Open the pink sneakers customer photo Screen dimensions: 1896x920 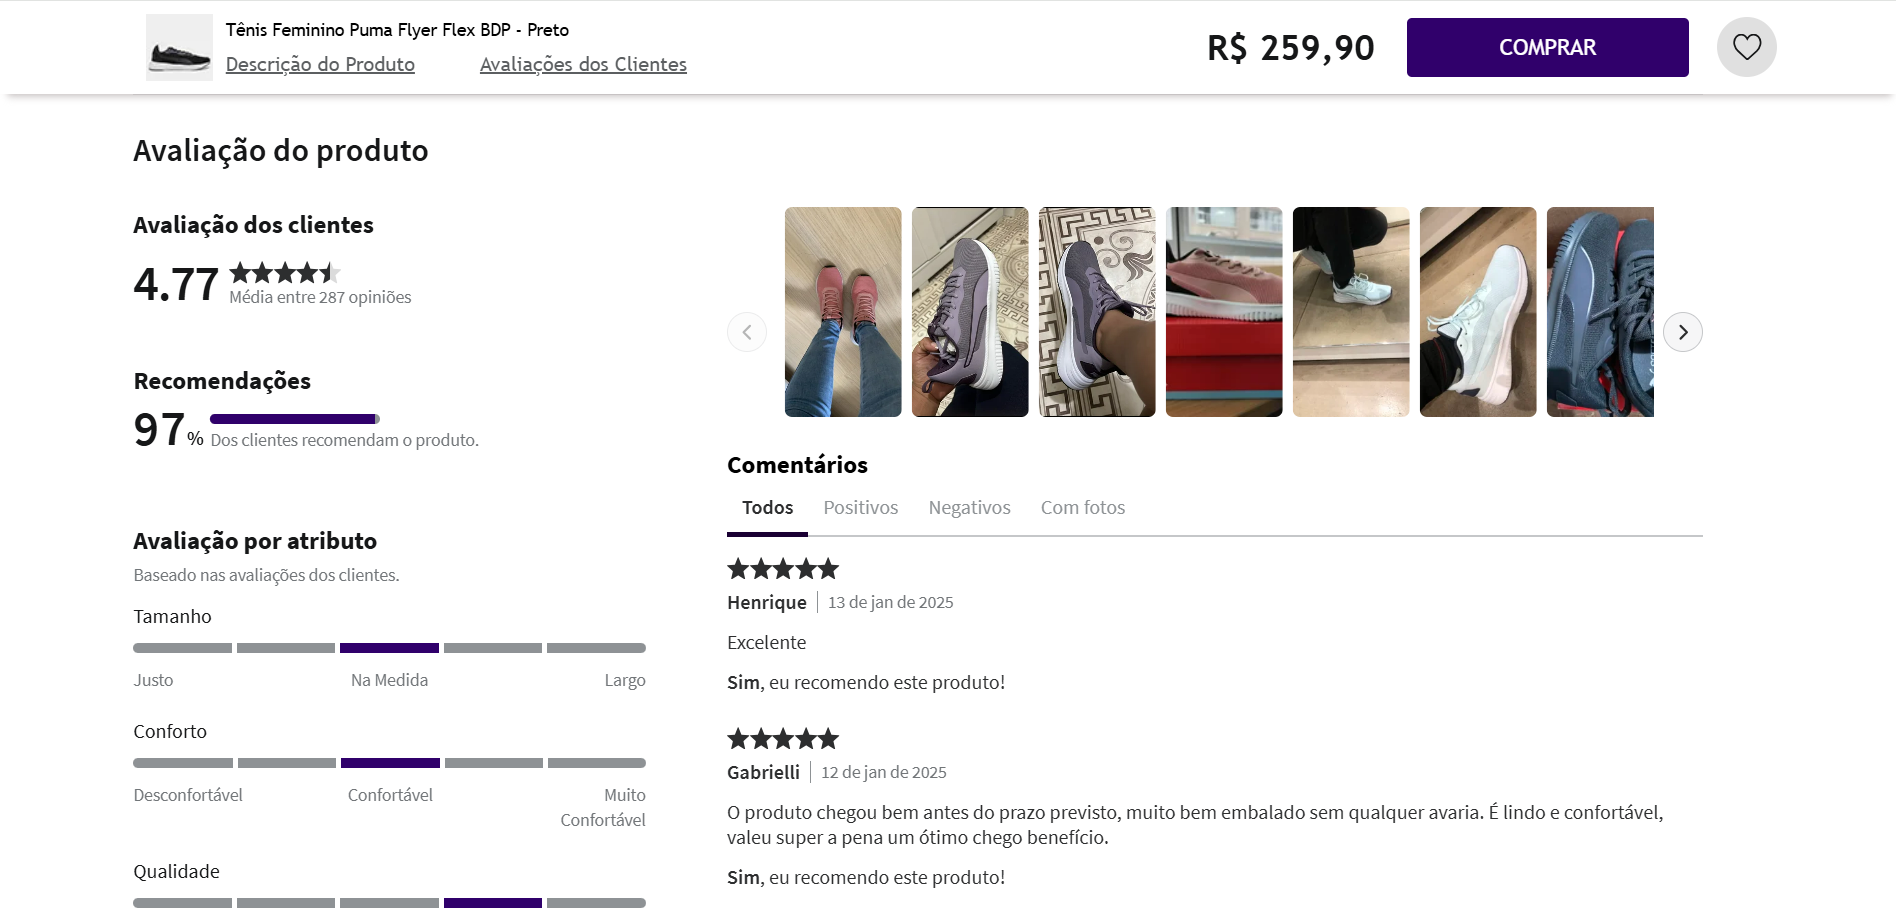click(842, 311)
